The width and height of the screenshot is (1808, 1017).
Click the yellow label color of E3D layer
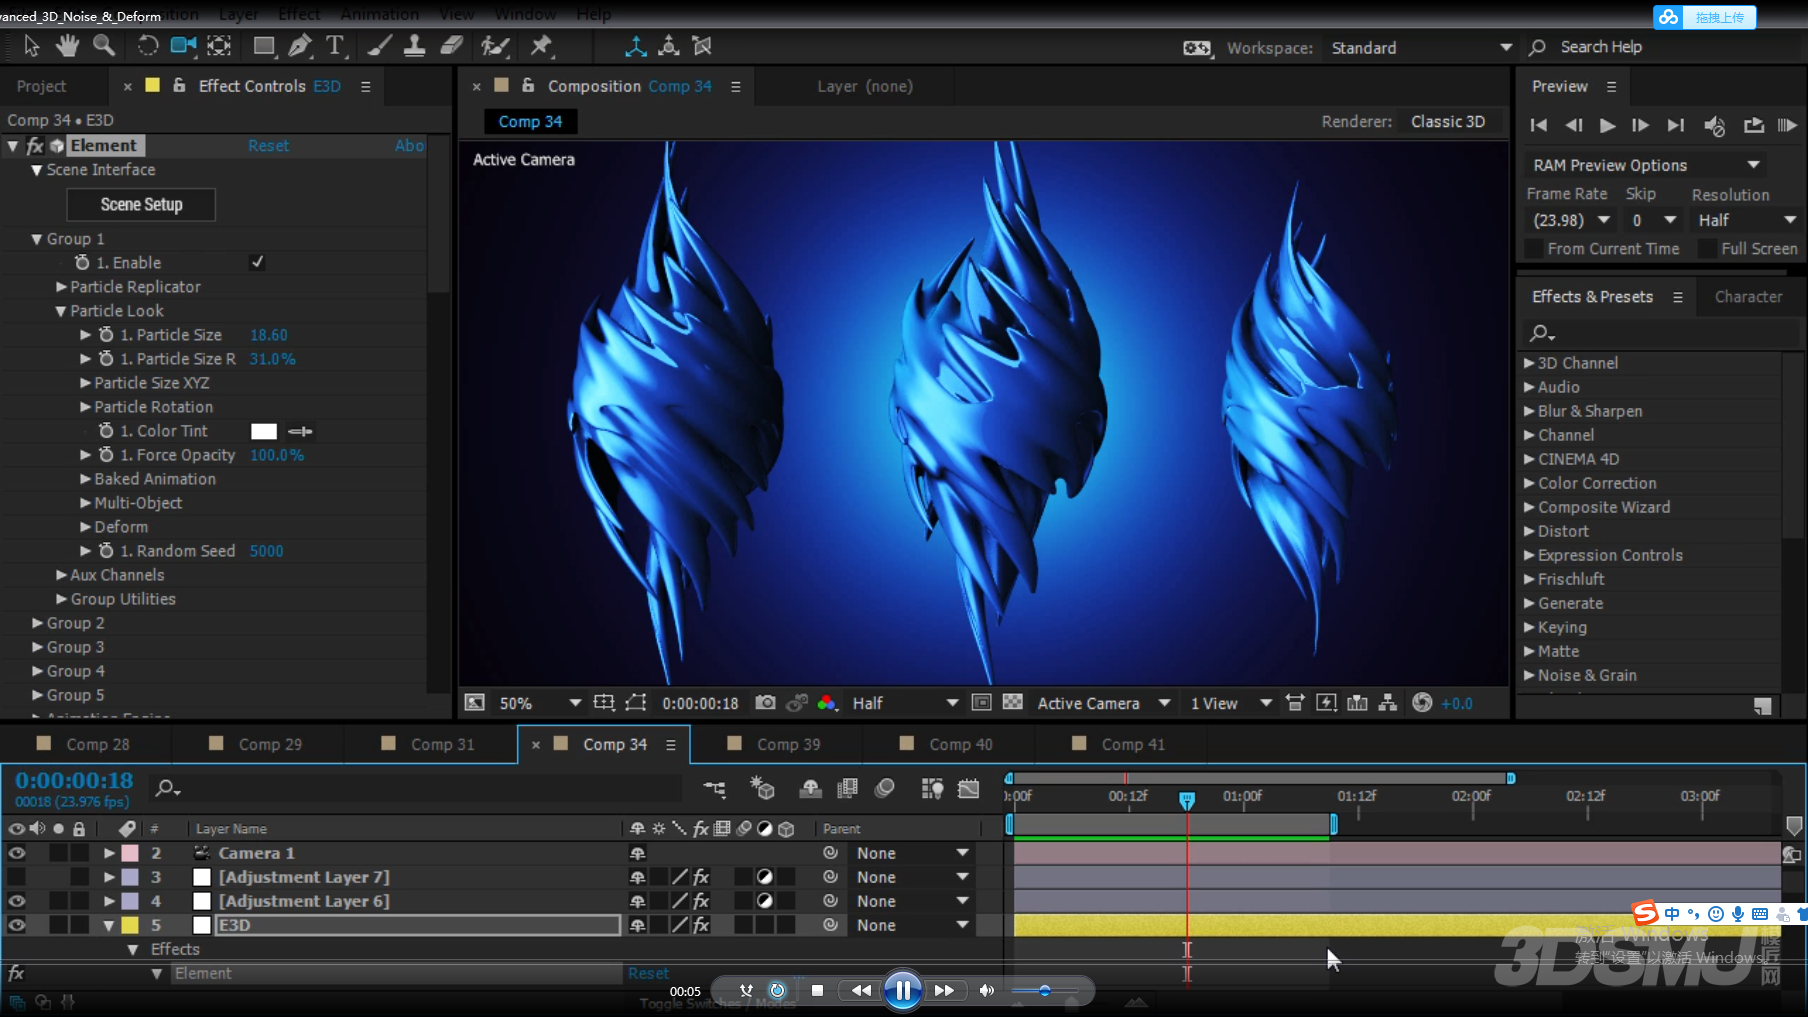pos(130,925)
